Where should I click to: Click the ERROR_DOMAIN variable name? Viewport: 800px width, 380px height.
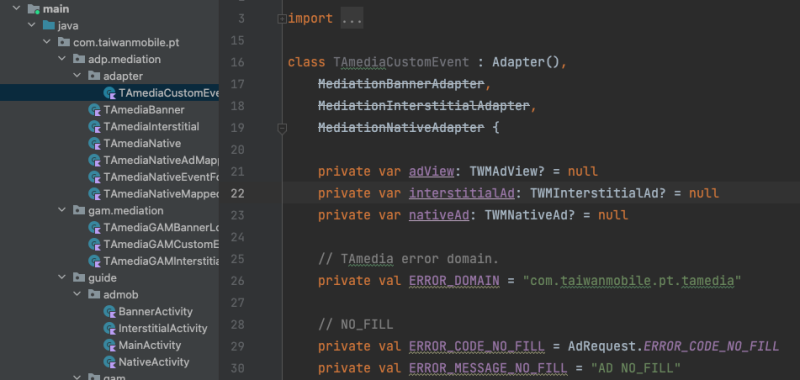click(x=454, y=281)
